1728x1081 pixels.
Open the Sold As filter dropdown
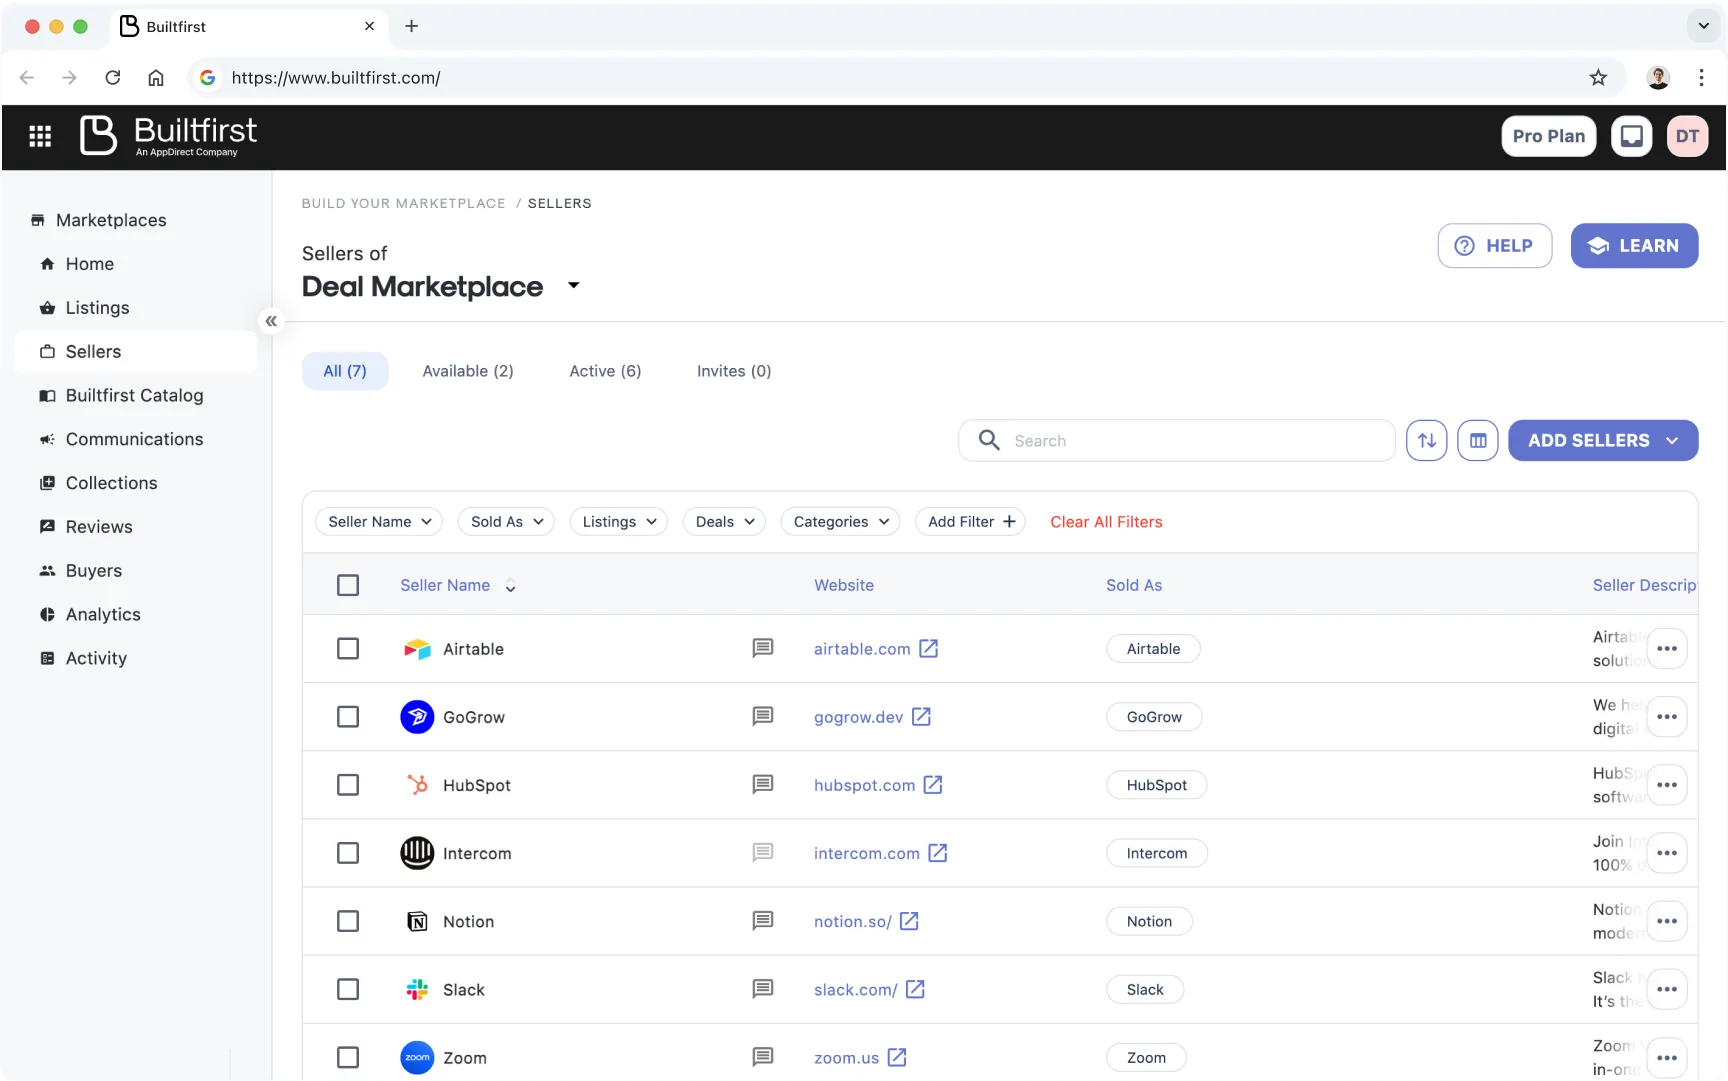pos(506,522)
